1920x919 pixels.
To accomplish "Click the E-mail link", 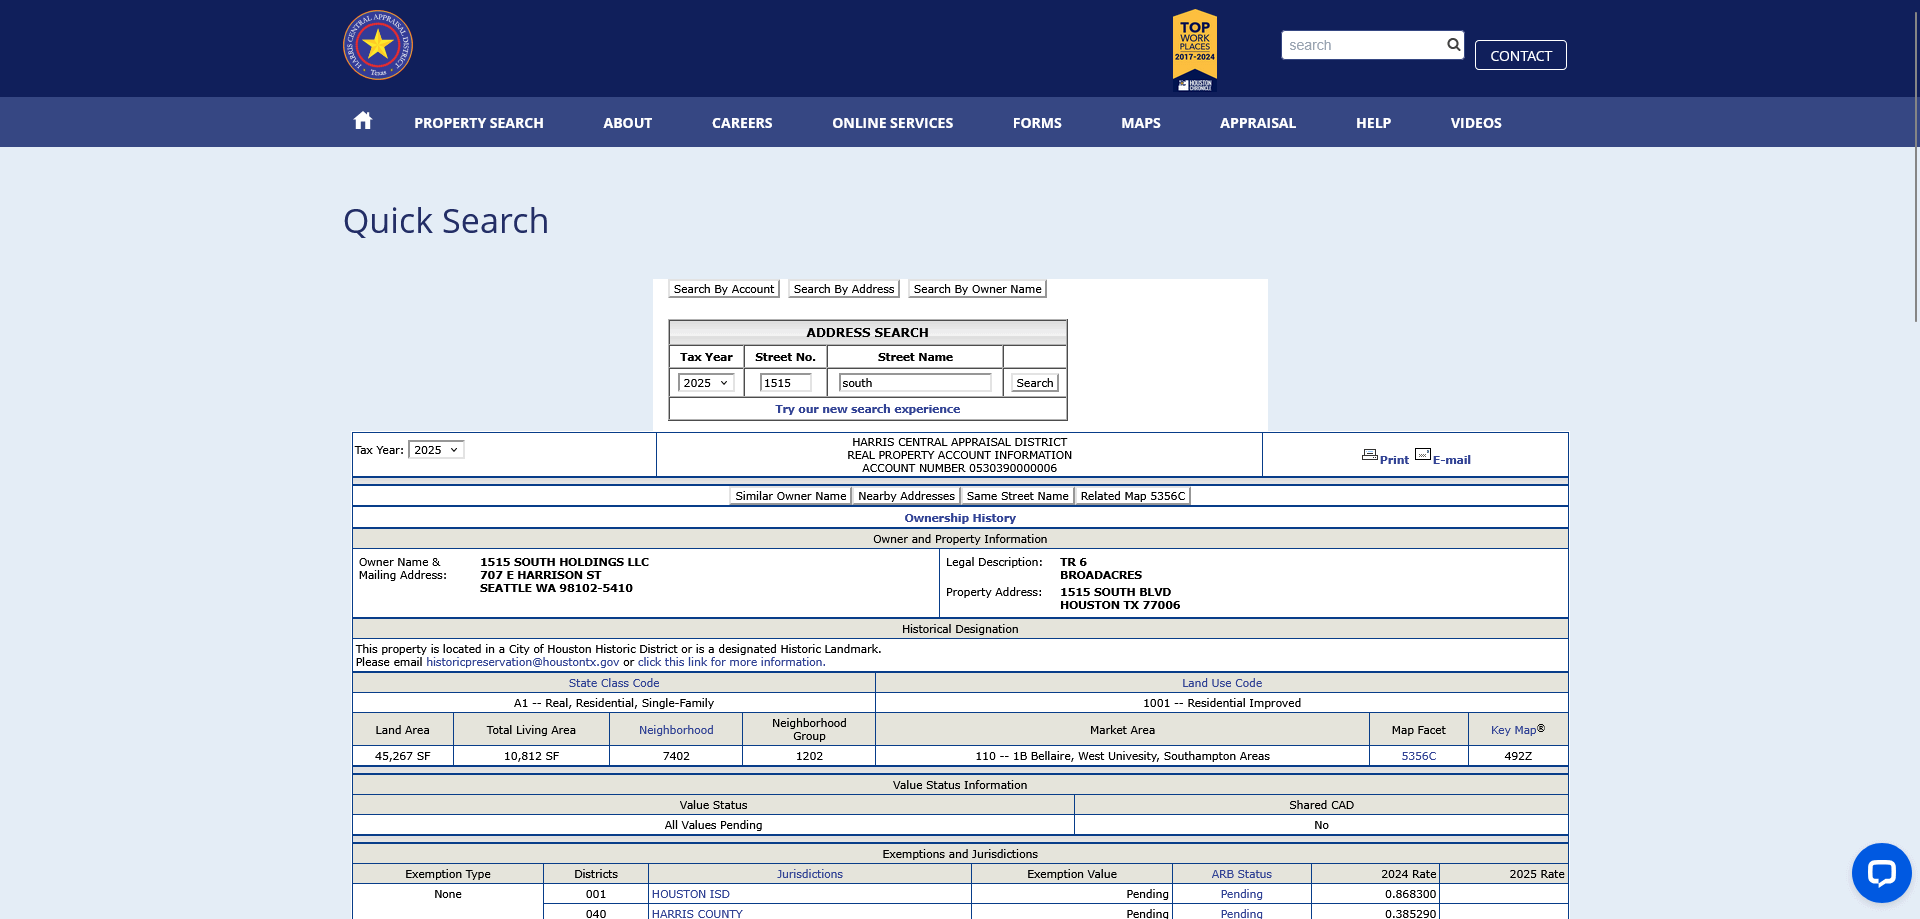I will coord(1452,460).
